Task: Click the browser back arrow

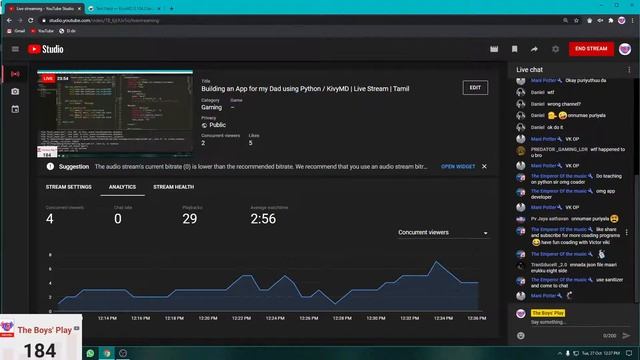Action: pos(9,20)
